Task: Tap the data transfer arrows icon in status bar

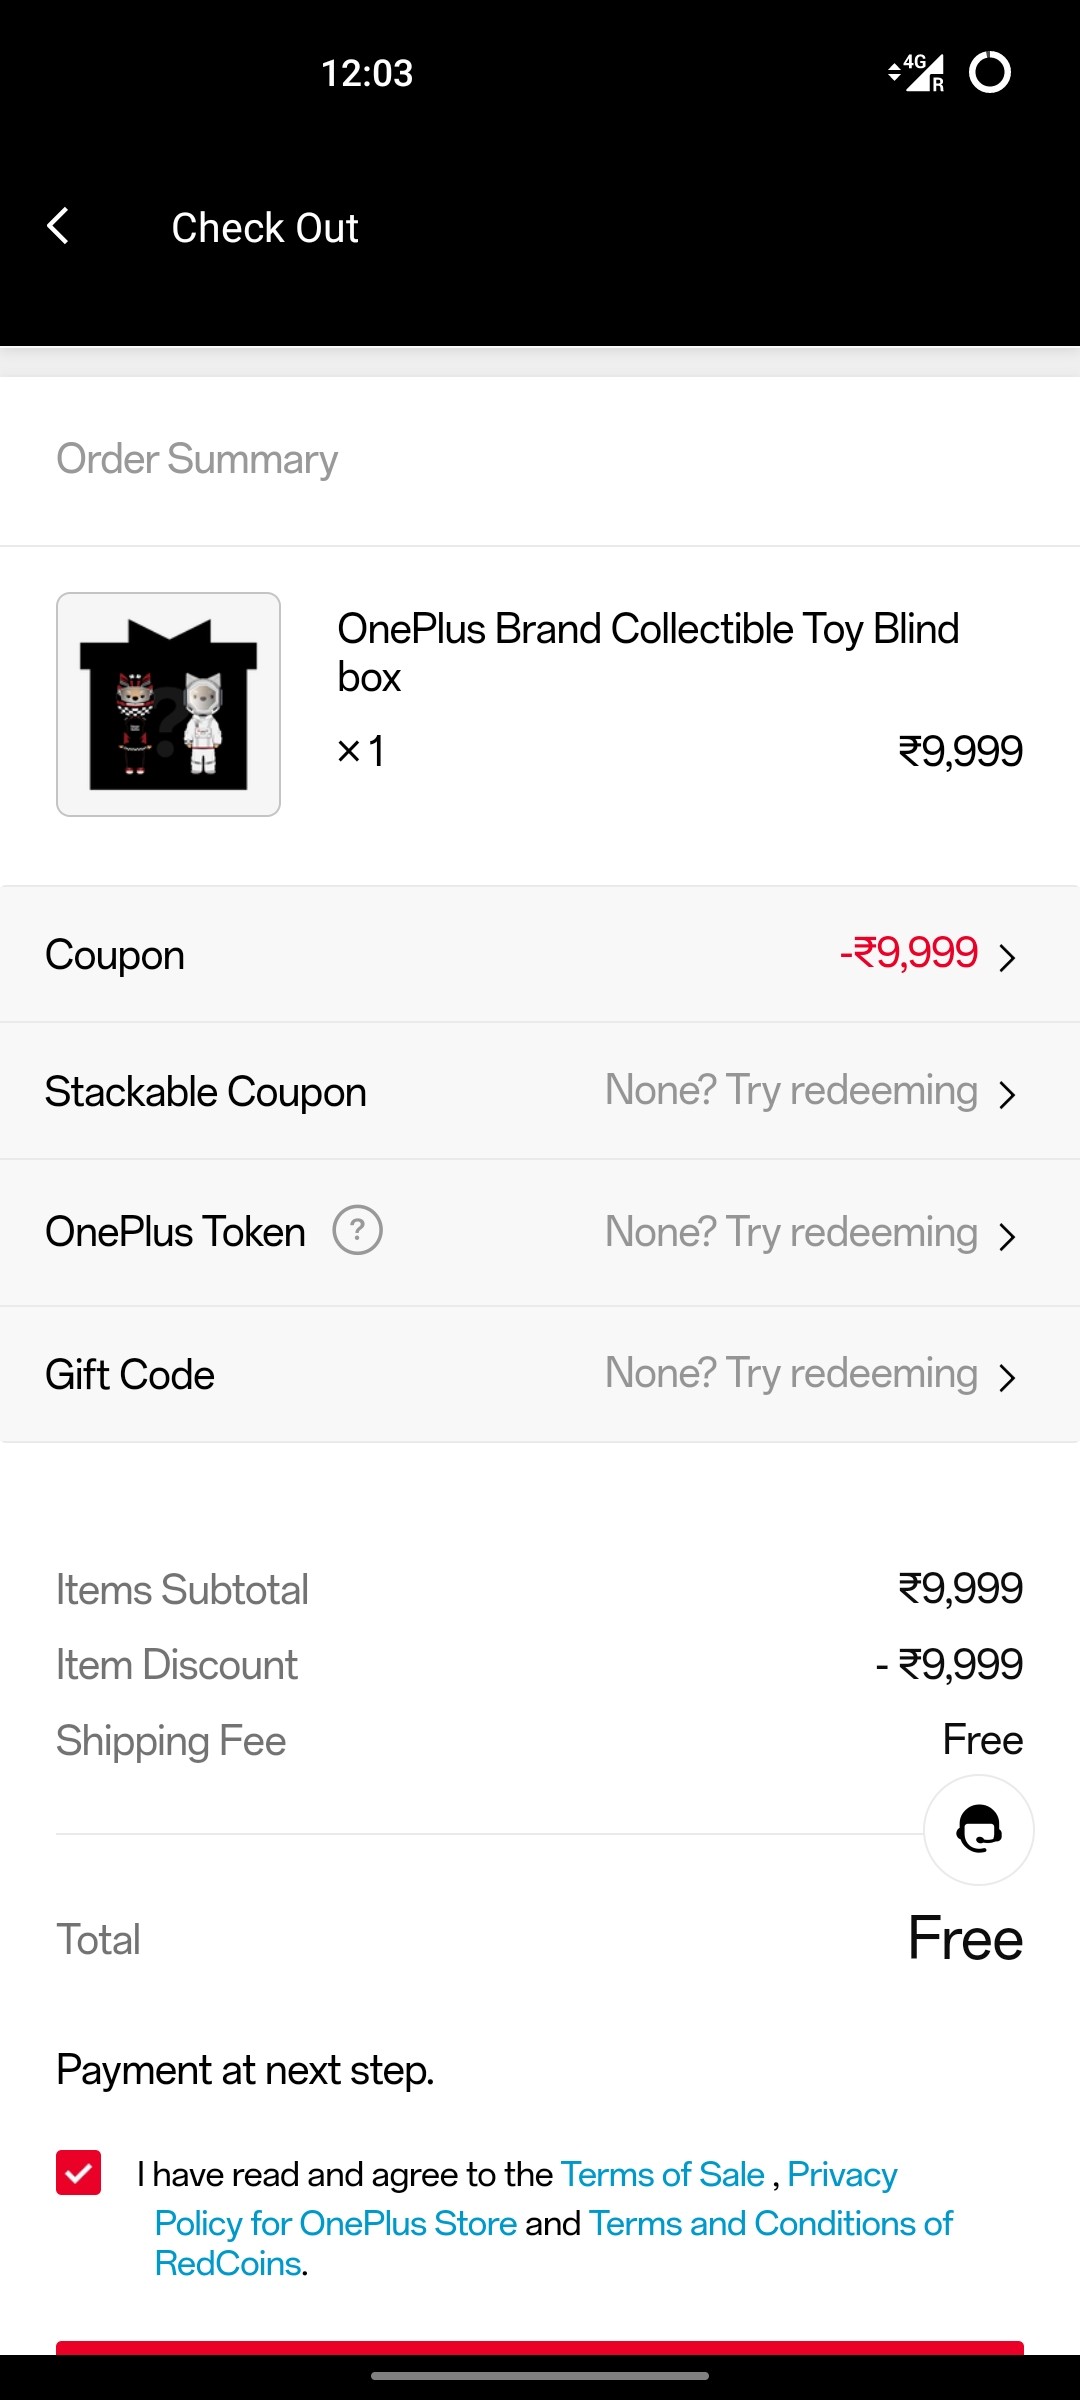Action: click(x=893, y=72)
